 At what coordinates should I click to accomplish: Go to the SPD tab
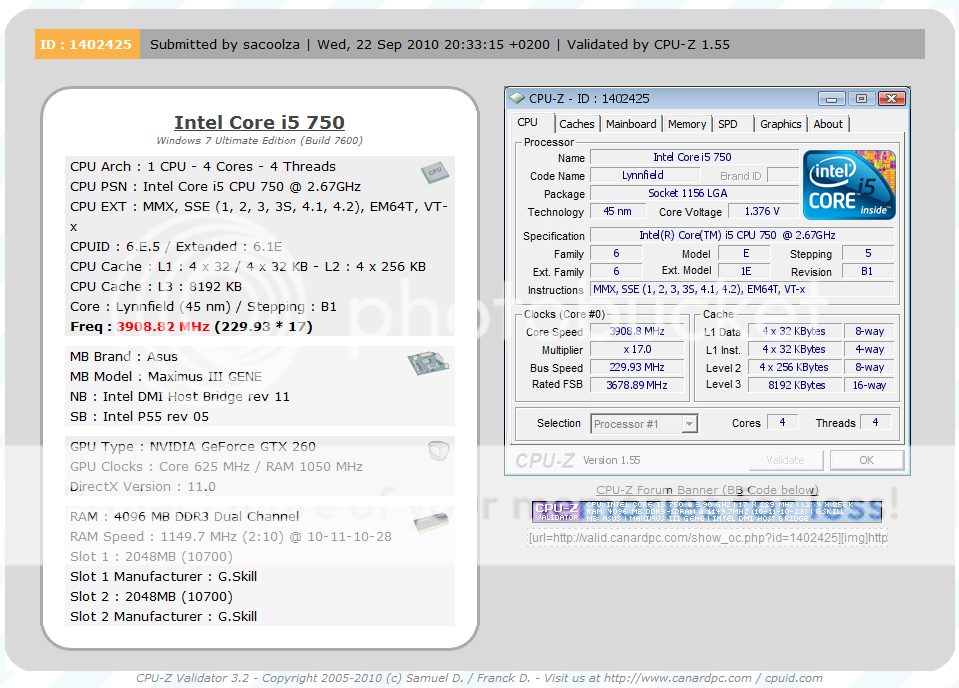(728, 124)
